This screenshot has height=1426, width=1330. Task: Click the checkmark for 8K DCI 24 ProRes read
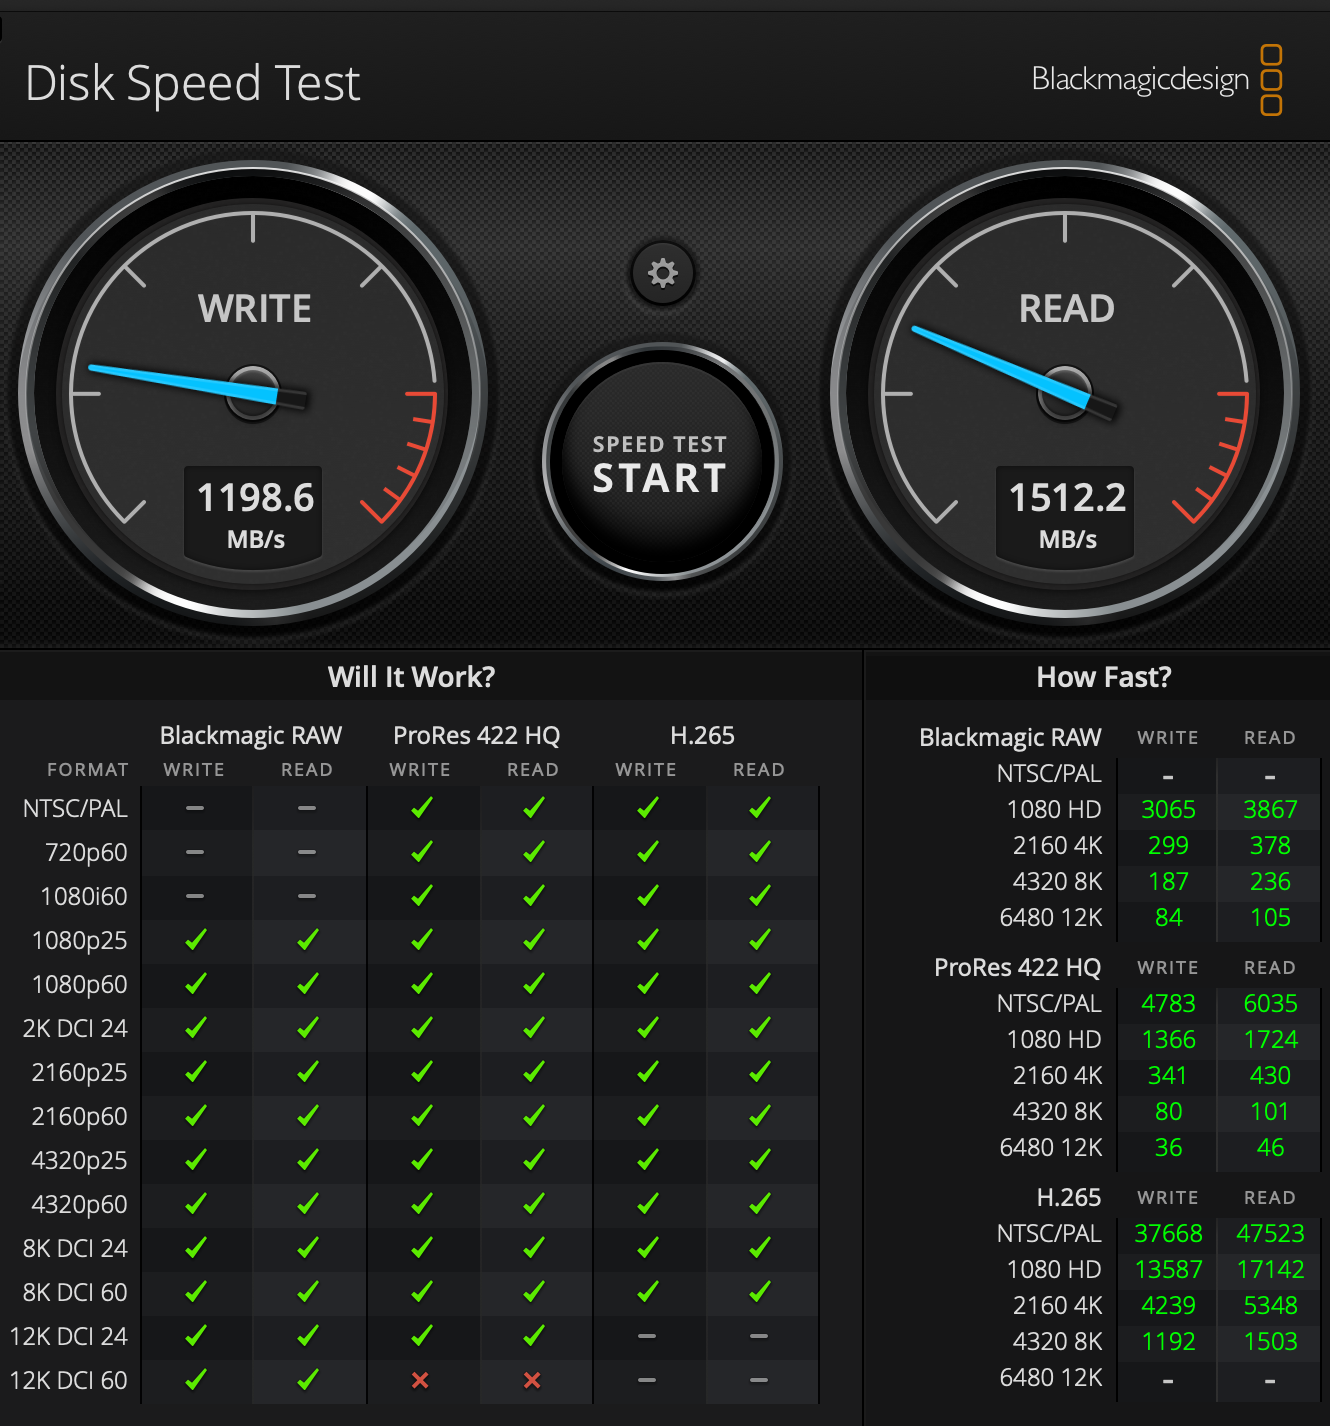coord(533,1247)
